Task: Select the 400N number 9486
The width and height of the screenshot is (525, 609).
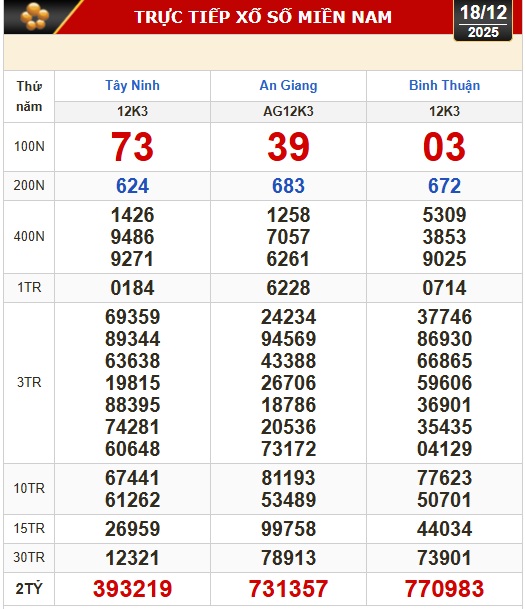Action: (132, 237)
